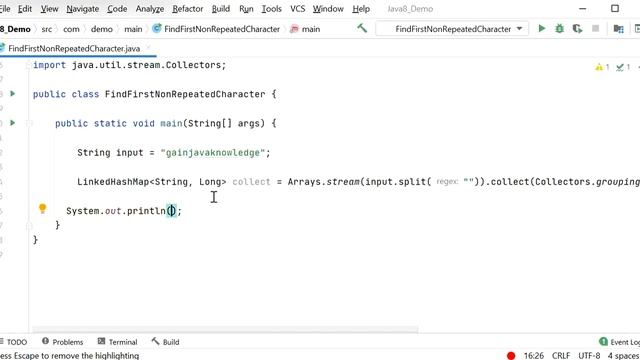Place cursor inside println parentheses
The image size is (640, 360).
click(172, 211)
